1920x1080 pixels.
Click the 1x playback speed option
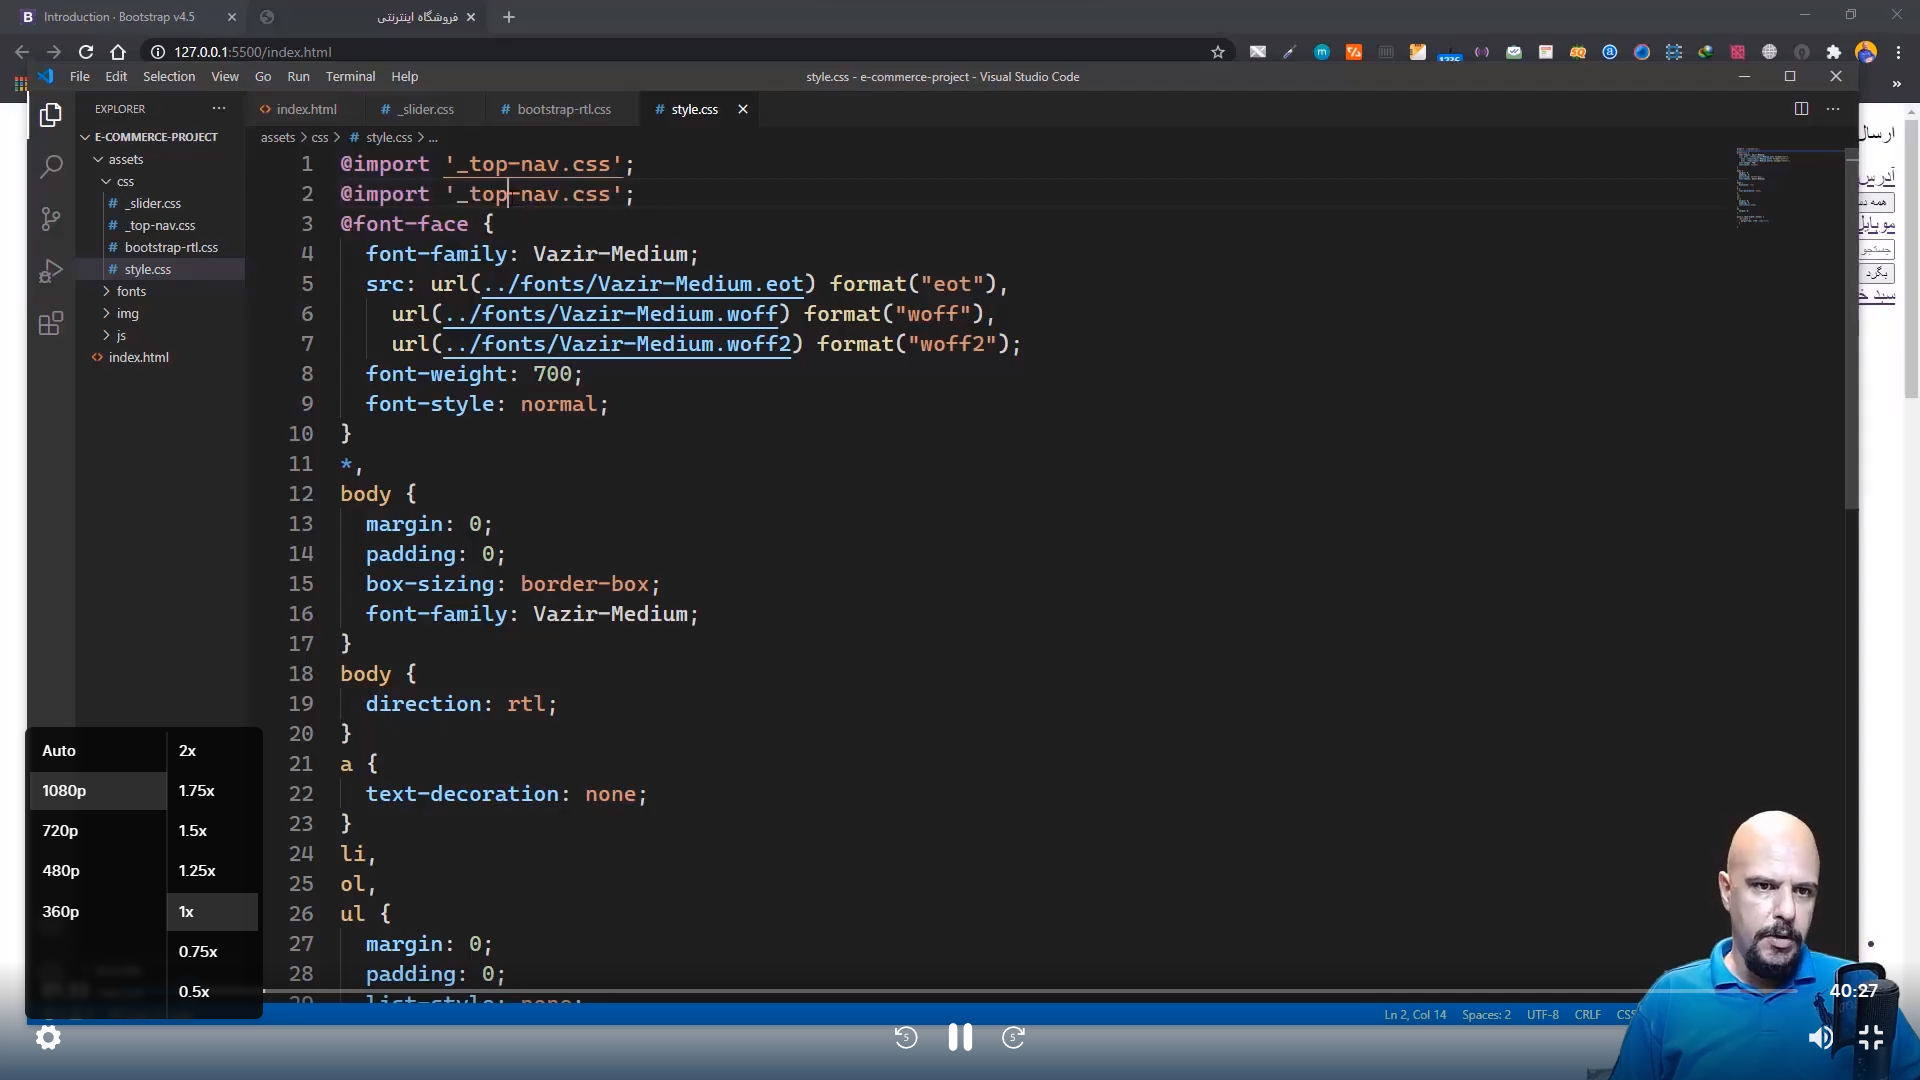(x=186, y=911)
